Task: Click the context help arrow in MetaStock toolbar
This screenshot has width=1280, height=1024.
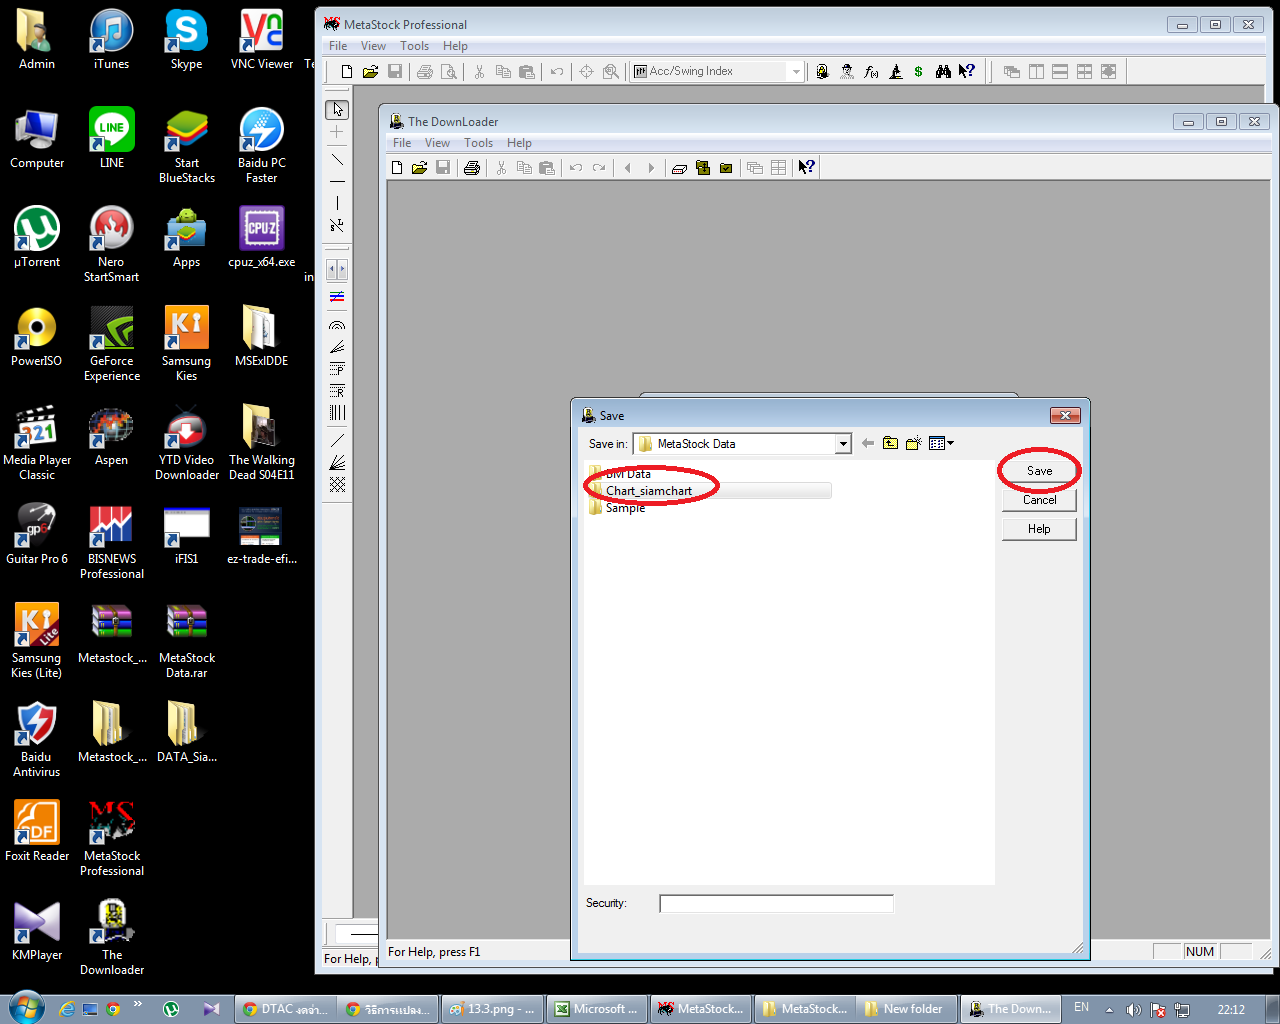Action: (x=967, y=72)
